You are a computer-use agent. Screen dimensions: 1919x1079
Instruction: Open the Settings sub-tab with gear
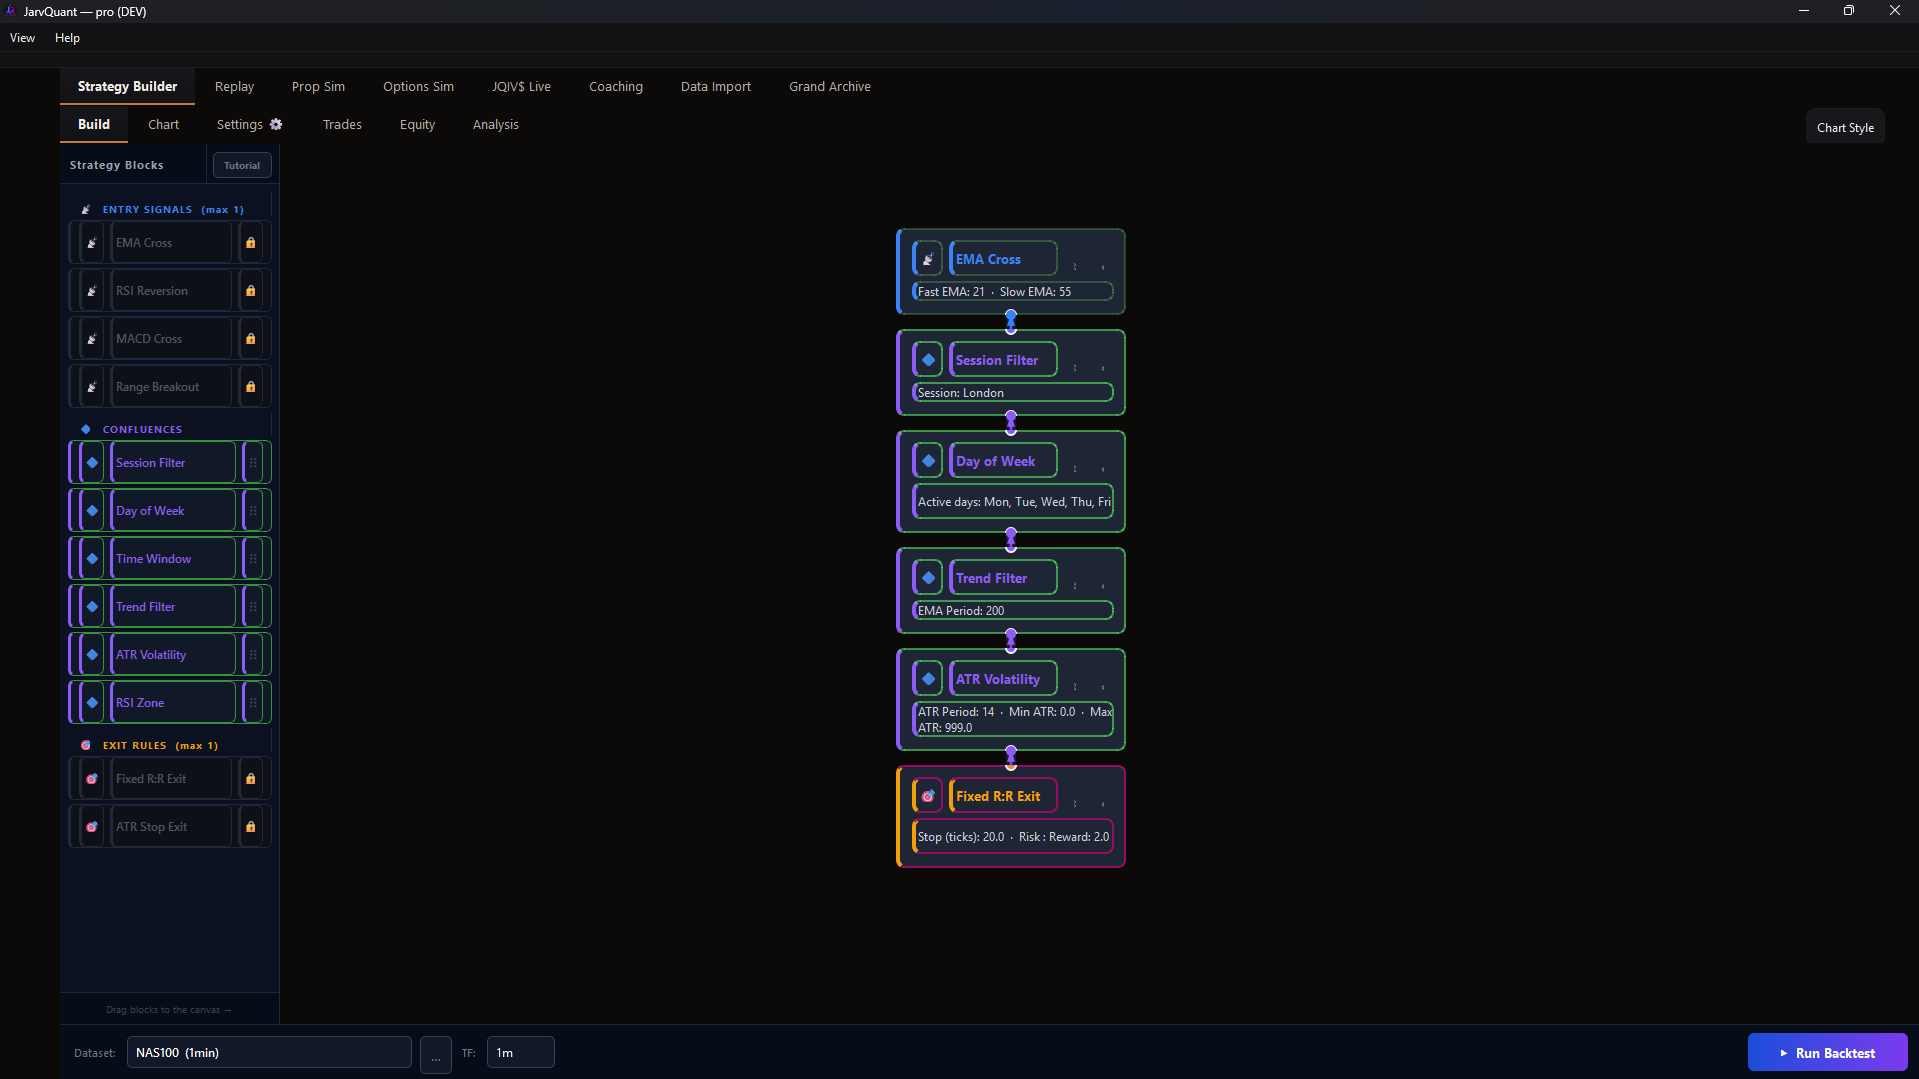point(249,125)
